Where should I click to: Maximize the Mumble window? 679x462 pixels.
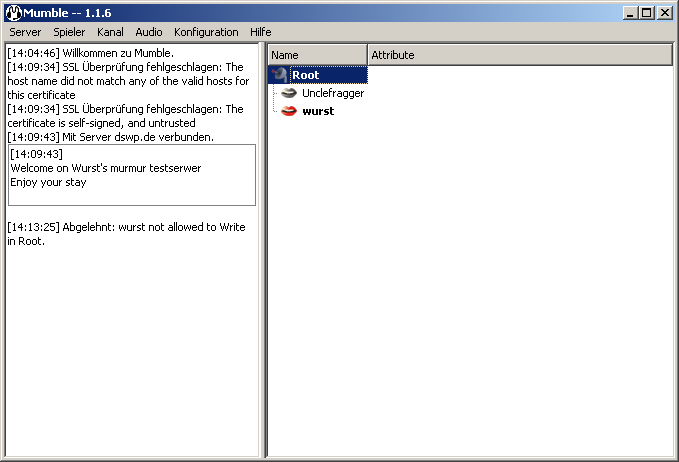pos(646,13)
